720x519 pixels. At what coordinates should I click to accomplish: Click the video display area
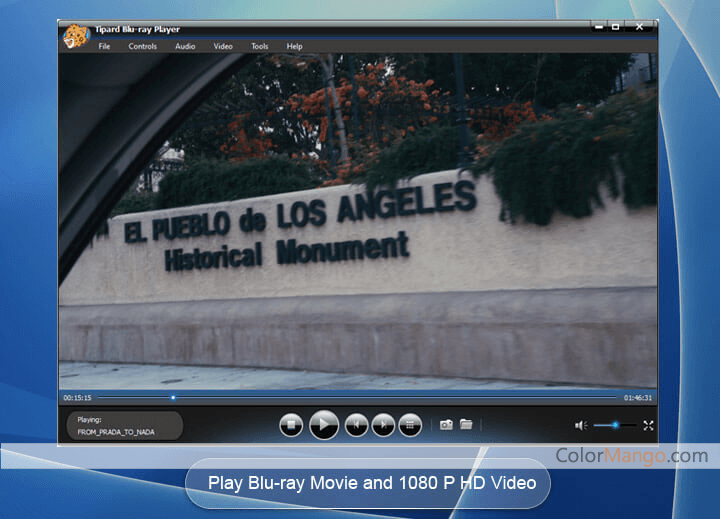tap(358, 221)
